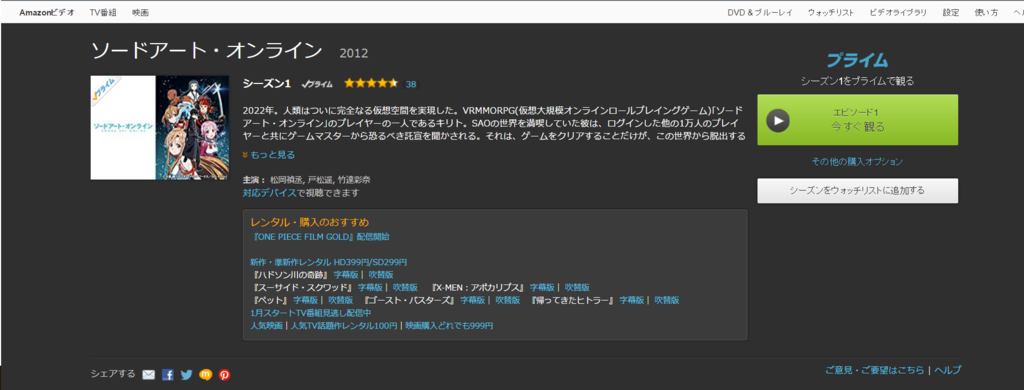Open 設定 in top navigation
Image resolution: width=1024 pixels, height=390 pixels.
point(951,12)
